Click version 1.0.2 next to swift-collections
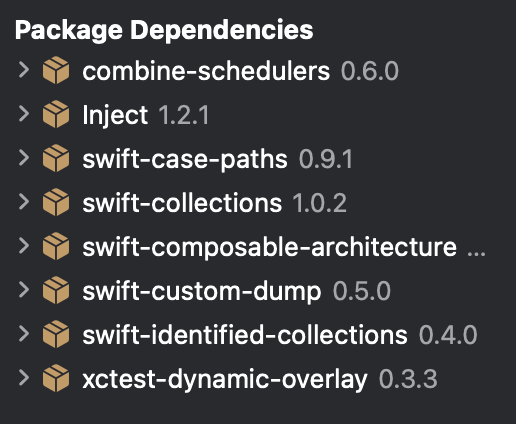Viewport: 516px width, 424px height. pyautogui.click(x=320, y=203)
